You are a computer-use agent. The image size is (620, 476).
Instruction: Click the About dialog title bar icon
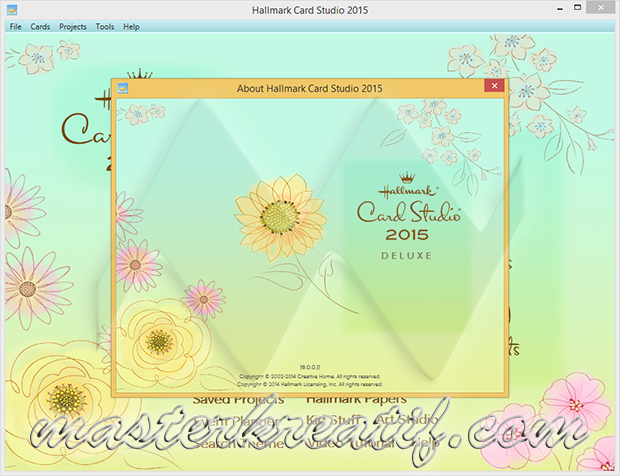pos(123,88)
